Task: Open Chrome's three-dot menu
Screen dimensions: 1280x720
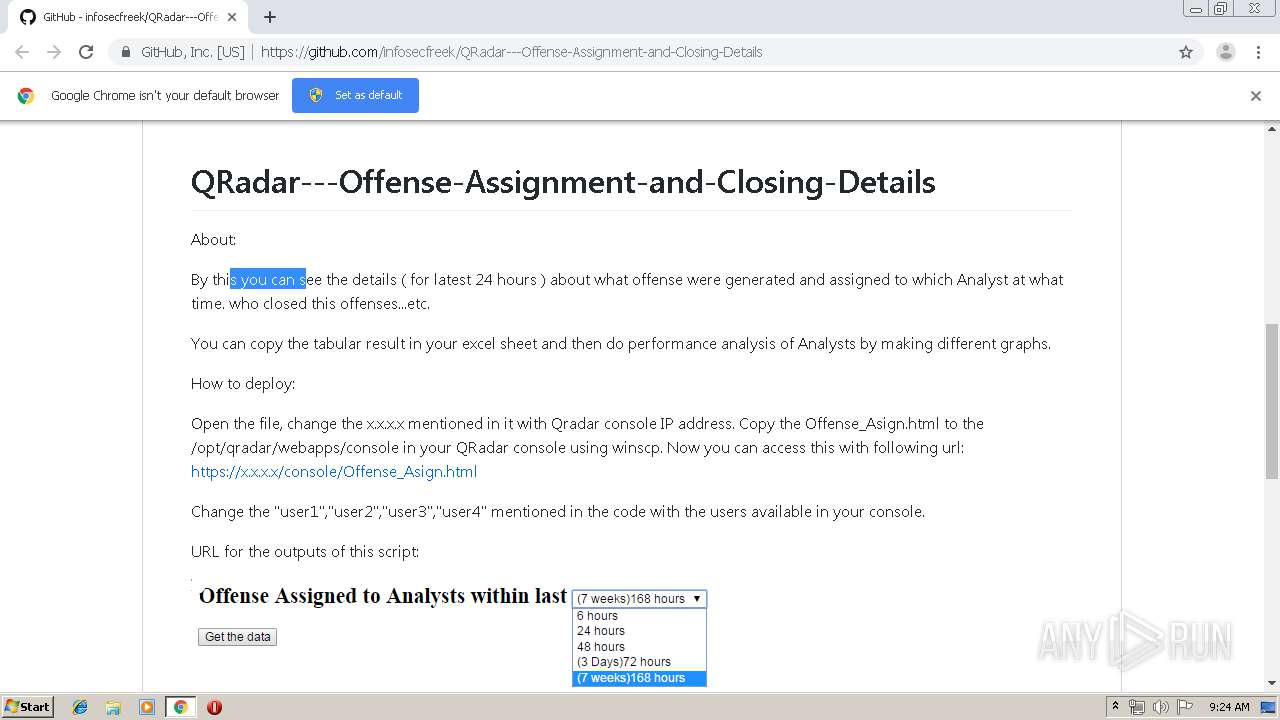Action: point(1258,52)
